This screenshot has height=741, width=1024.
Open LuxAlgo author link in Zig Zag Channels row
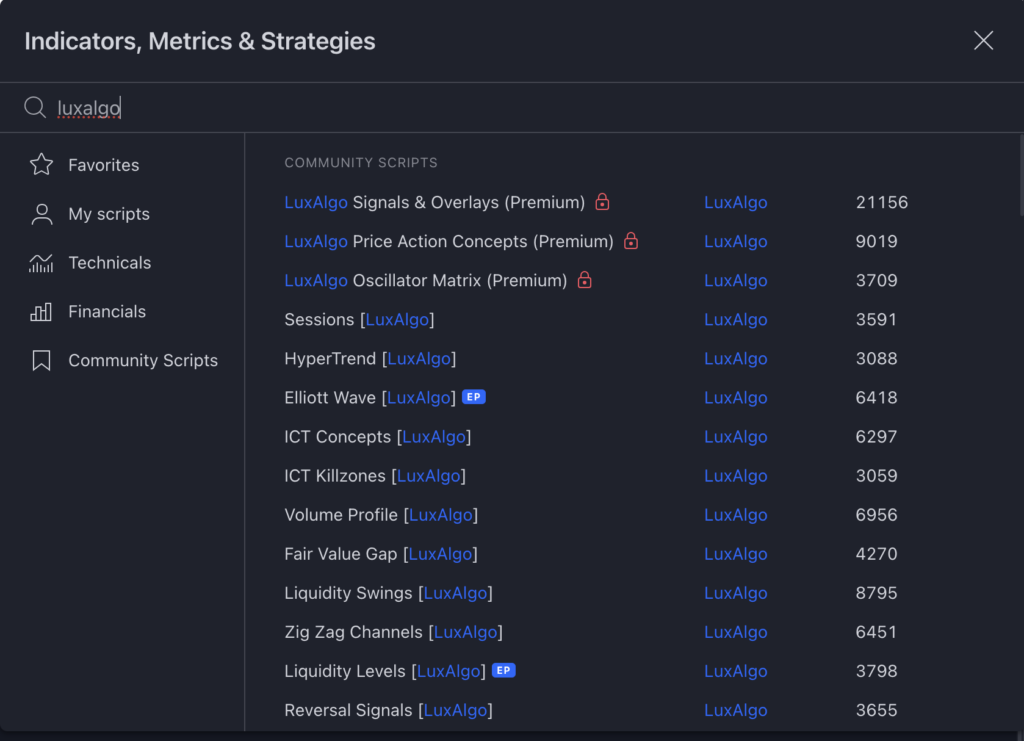point(735,632)
